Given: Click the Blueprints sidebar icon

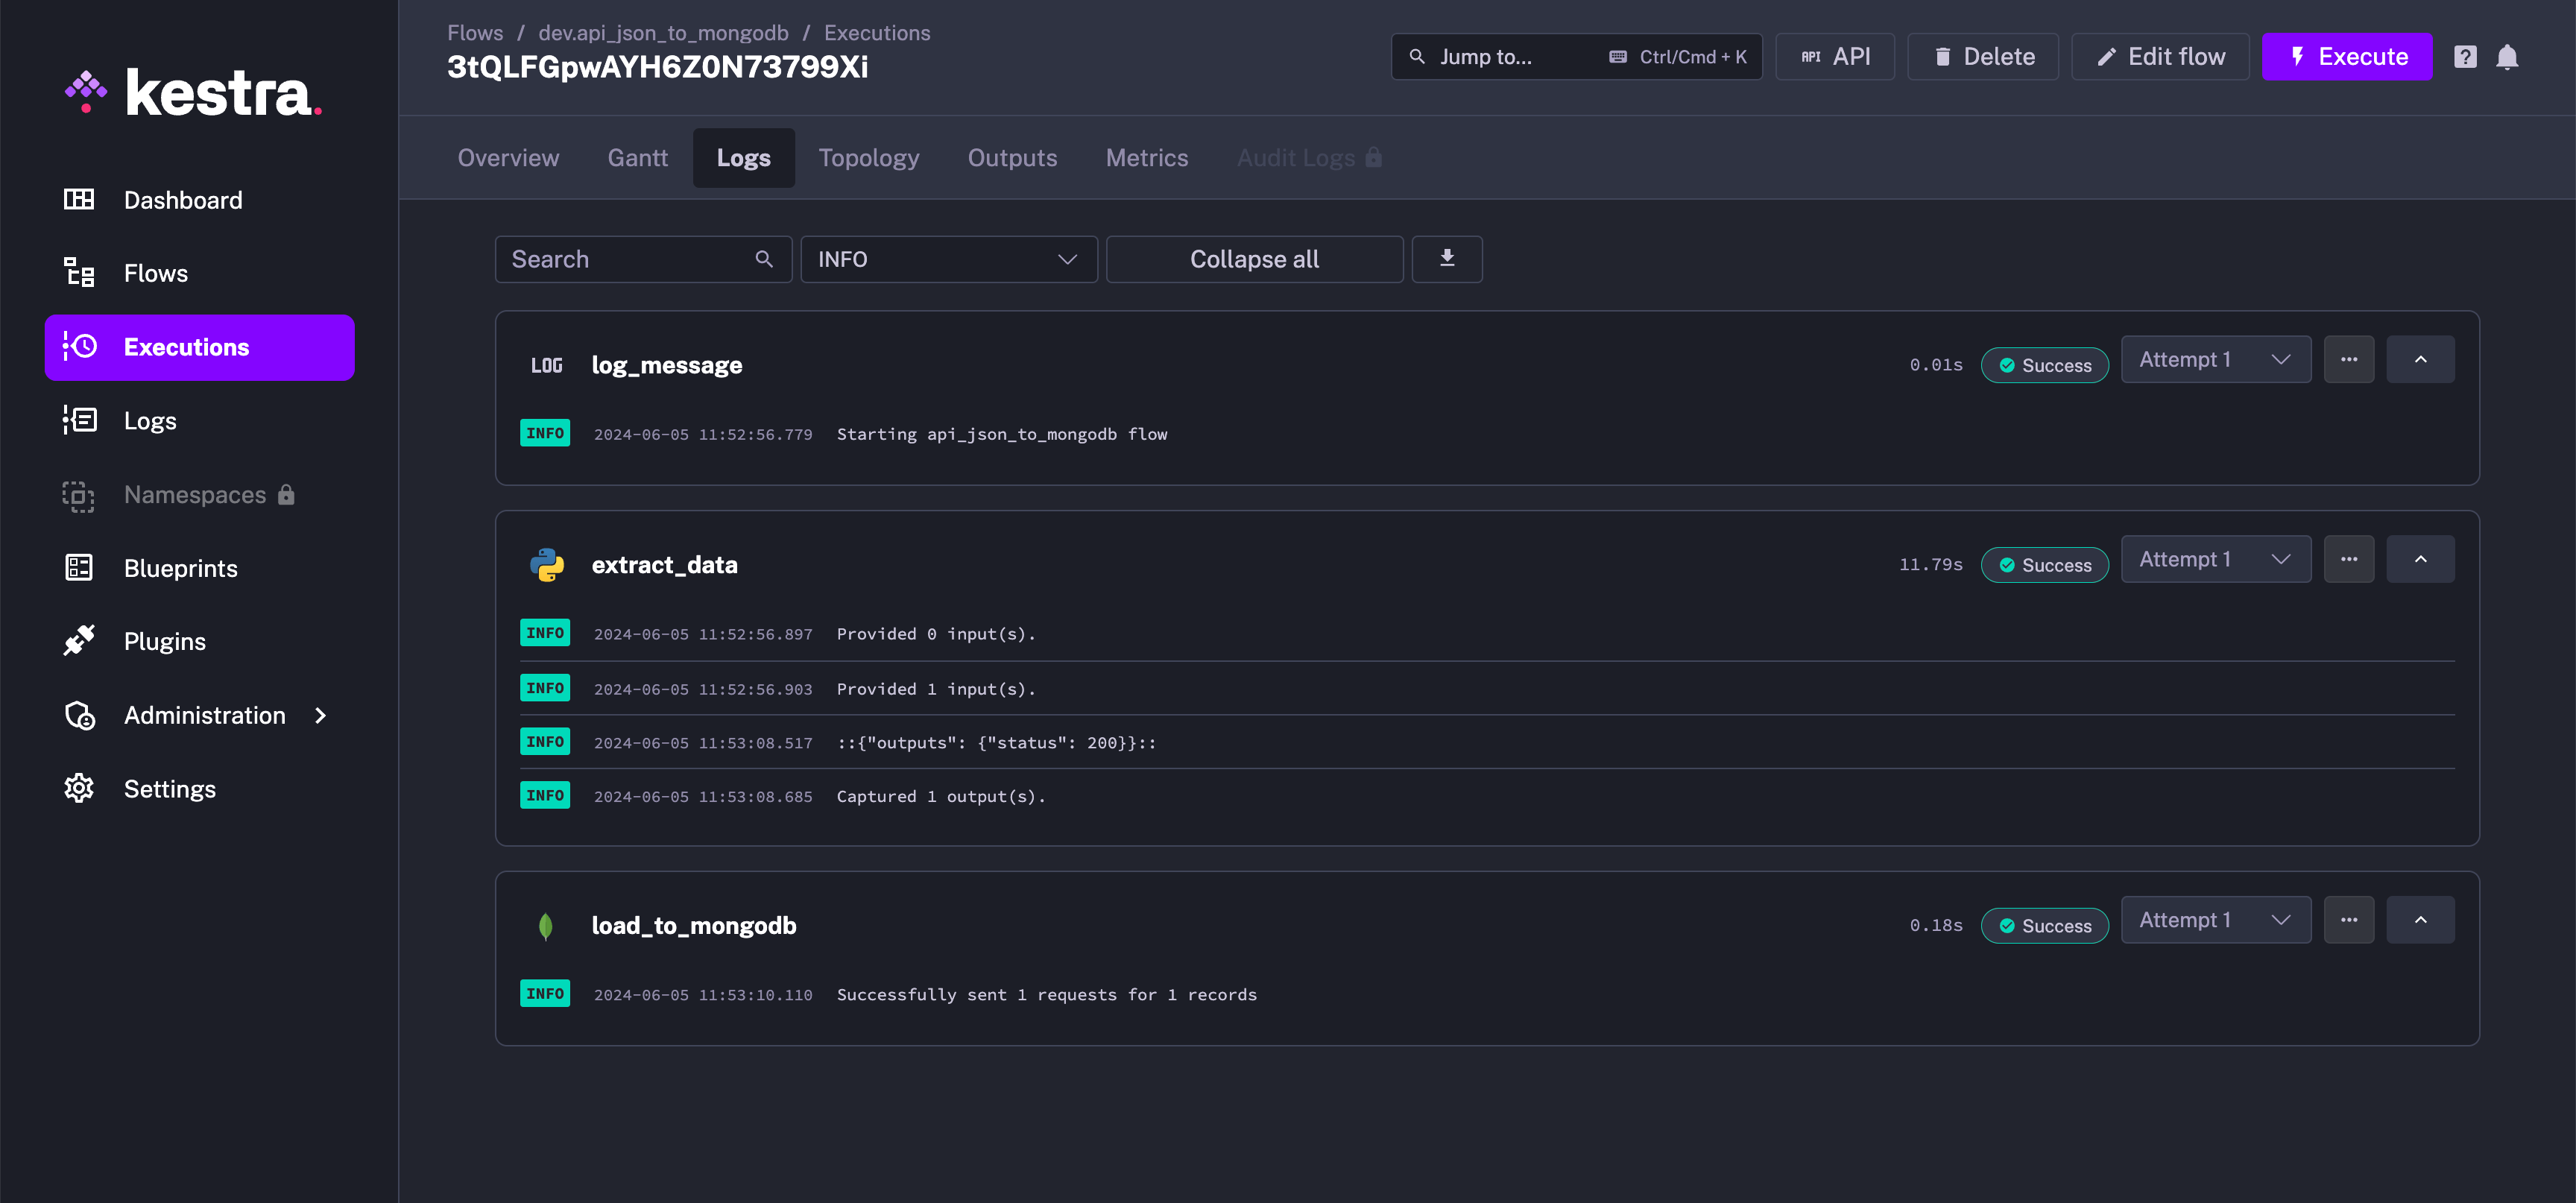Looking at the screenshot, I should 79,567.
